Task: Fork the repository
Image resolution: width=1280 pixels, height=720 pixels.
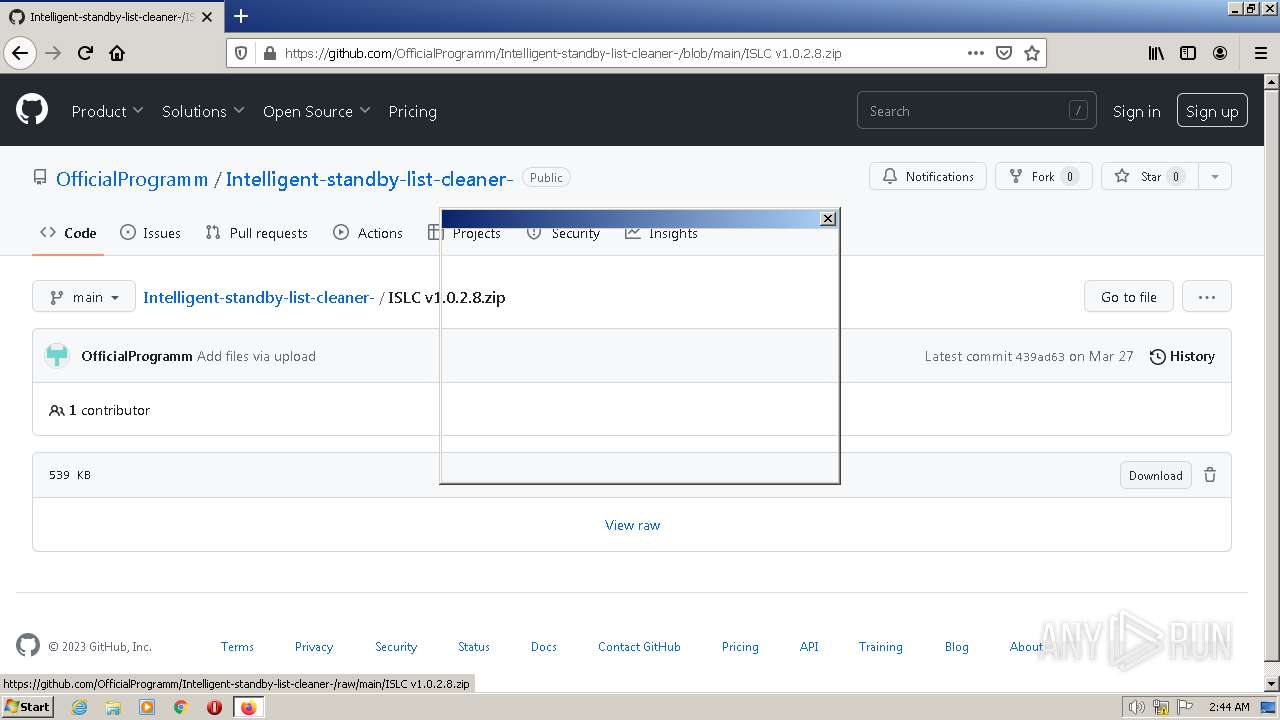Action: tap(1044, 176)
